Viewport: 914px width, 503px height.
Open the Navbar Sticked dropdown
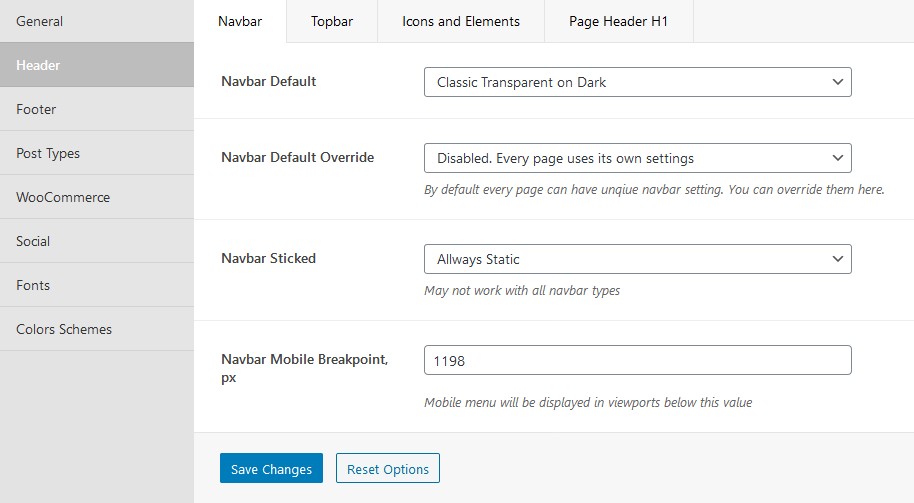pyautogui.click(x=638, y=259)
